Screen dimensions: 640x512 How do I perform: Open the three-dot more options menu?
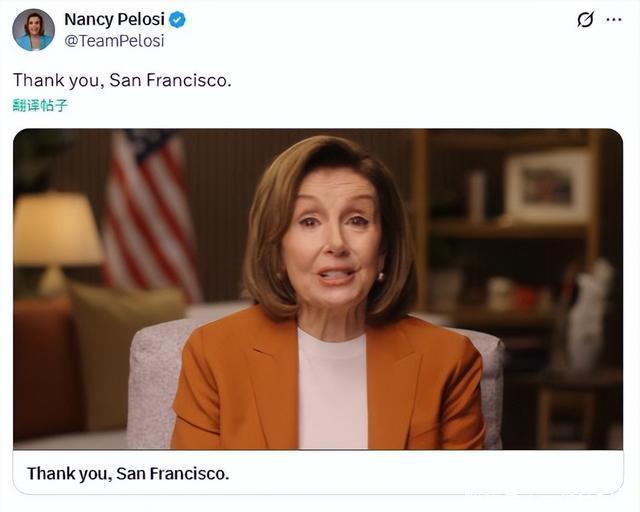[614, 20]
